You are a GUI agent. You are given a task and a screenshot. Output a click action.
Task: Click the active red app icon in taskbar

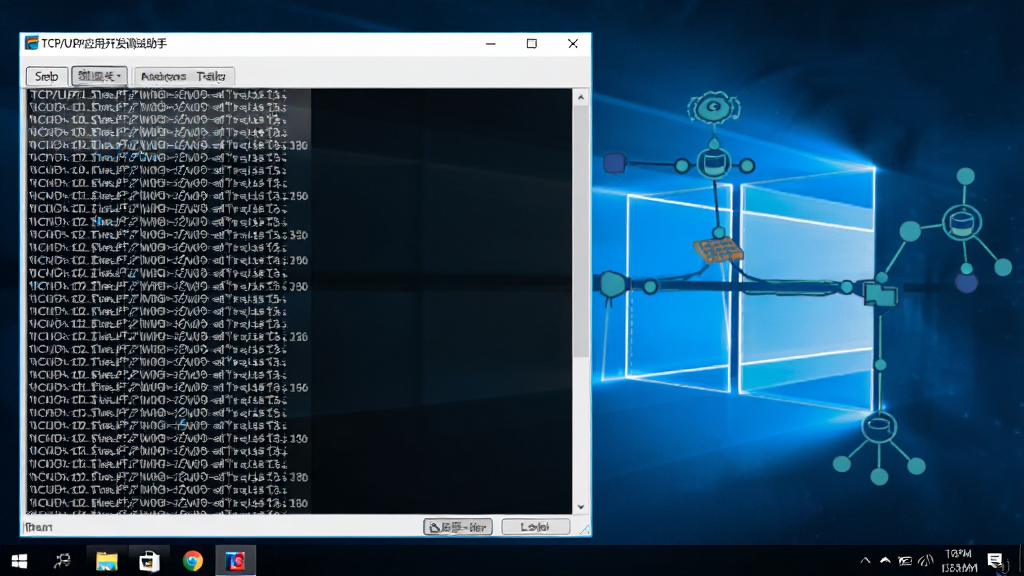click(236, 561)
